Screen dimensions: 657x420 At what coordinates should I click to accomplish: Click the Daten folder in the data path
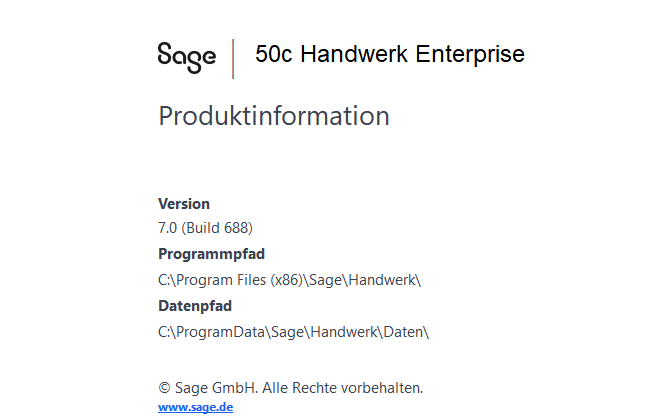point(404,332)
